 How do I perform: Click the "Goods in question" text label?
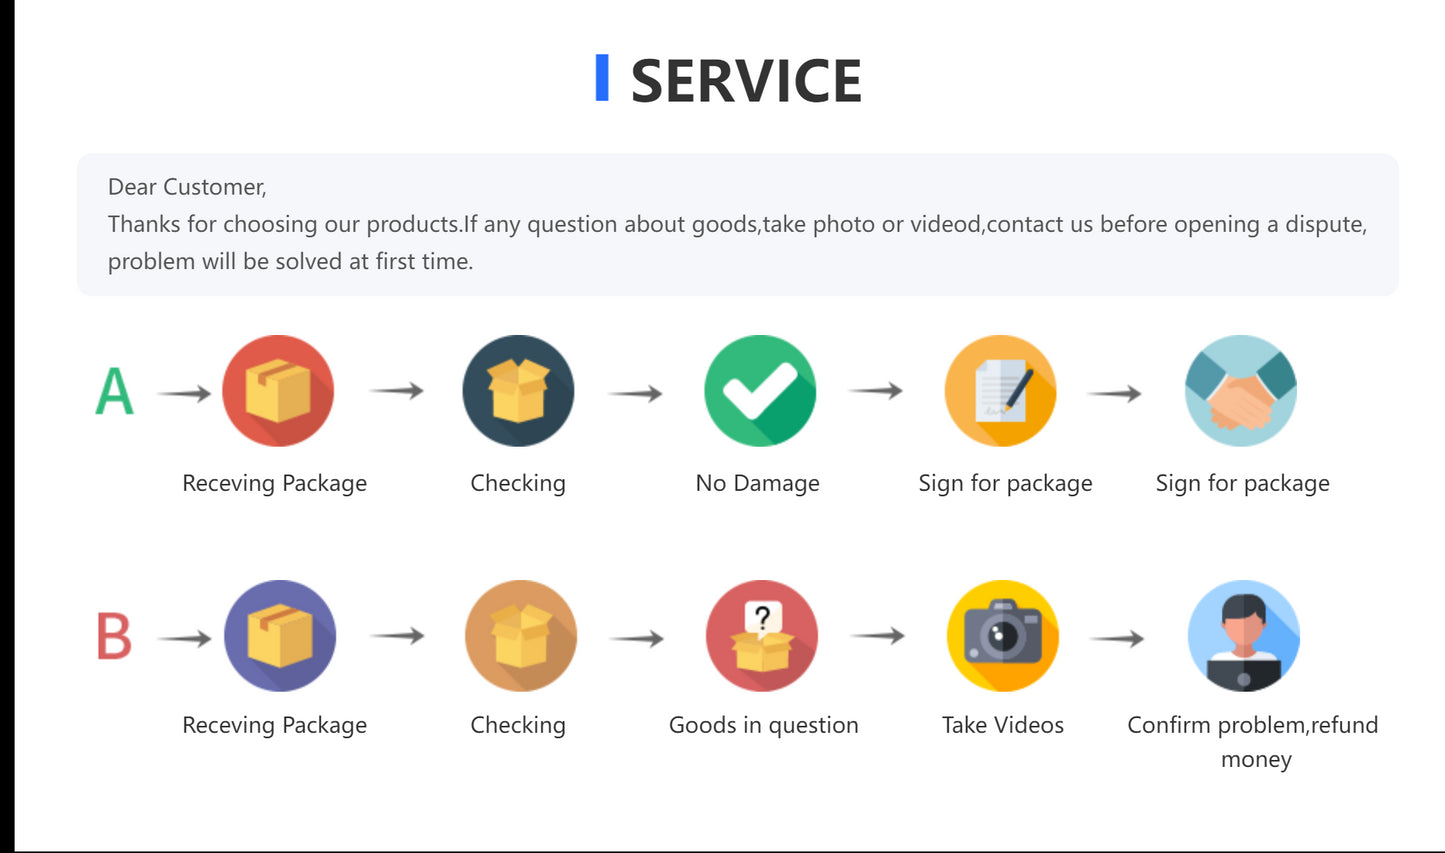(763, 726)
